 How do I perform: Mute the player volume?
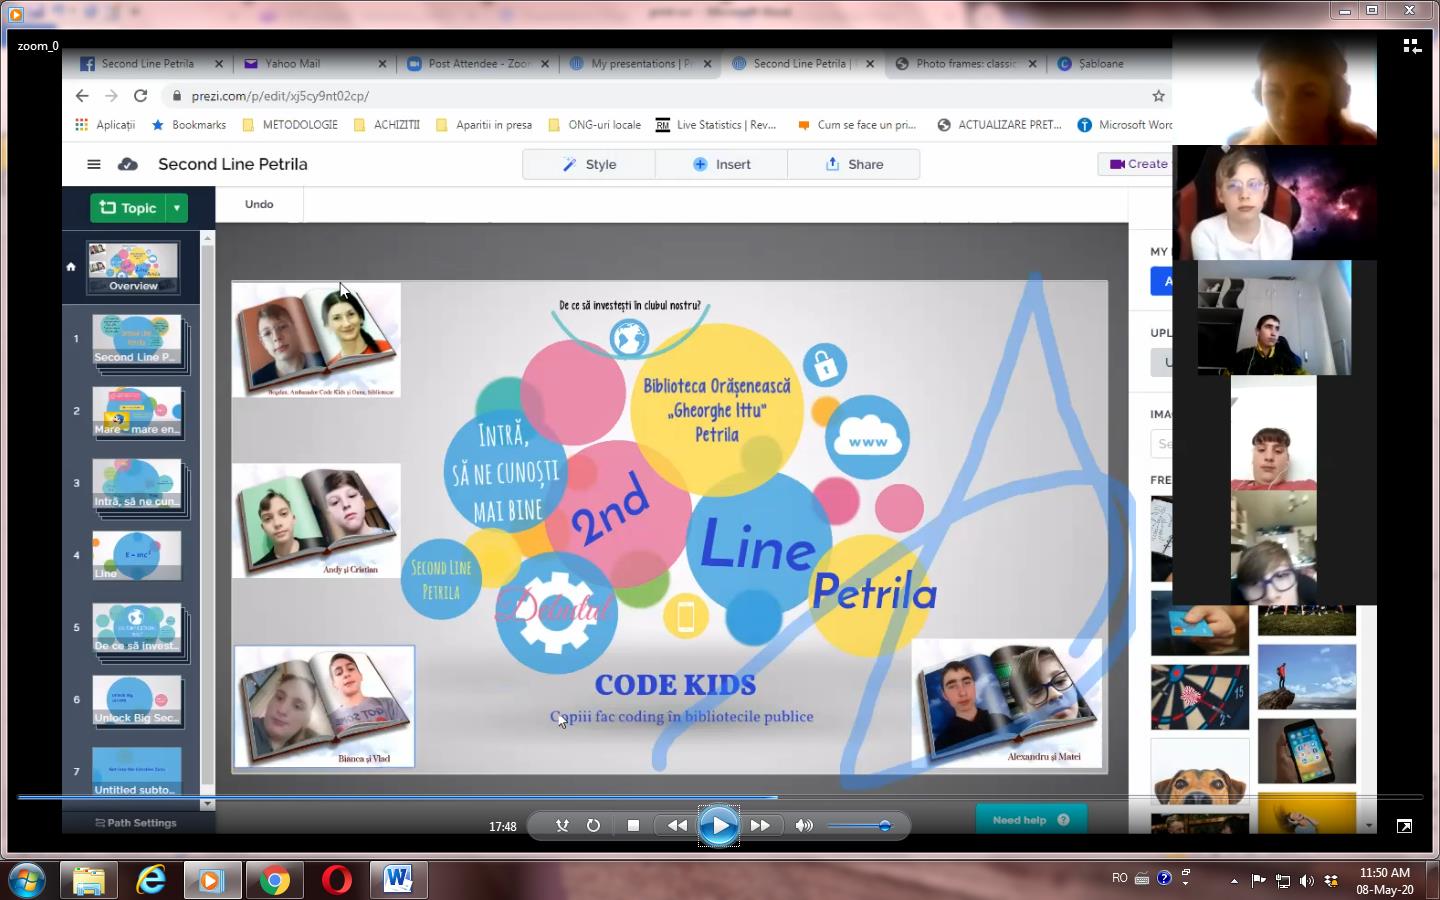click(x=803, y=825)
